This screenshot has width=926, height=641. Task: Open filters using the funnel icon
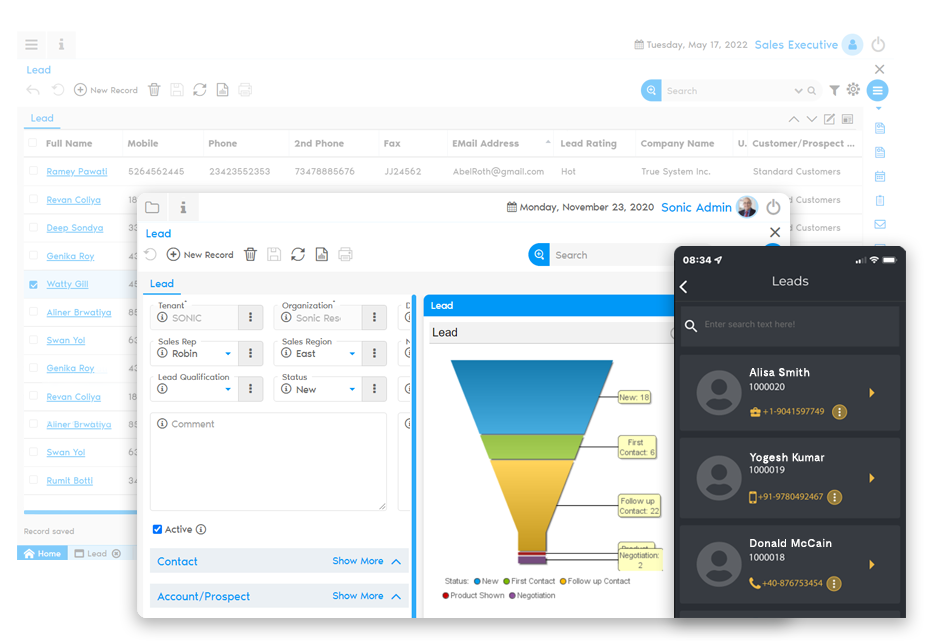[835, 90]
